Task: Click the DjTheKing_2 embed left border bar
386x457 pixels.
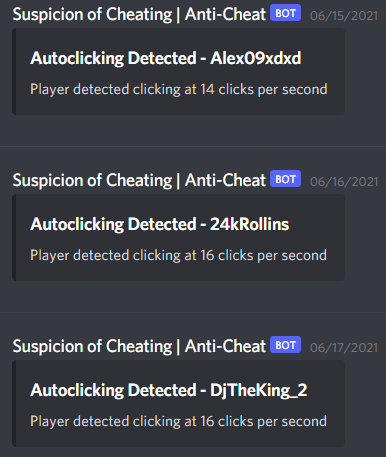Action: click(x=14, y=403)
